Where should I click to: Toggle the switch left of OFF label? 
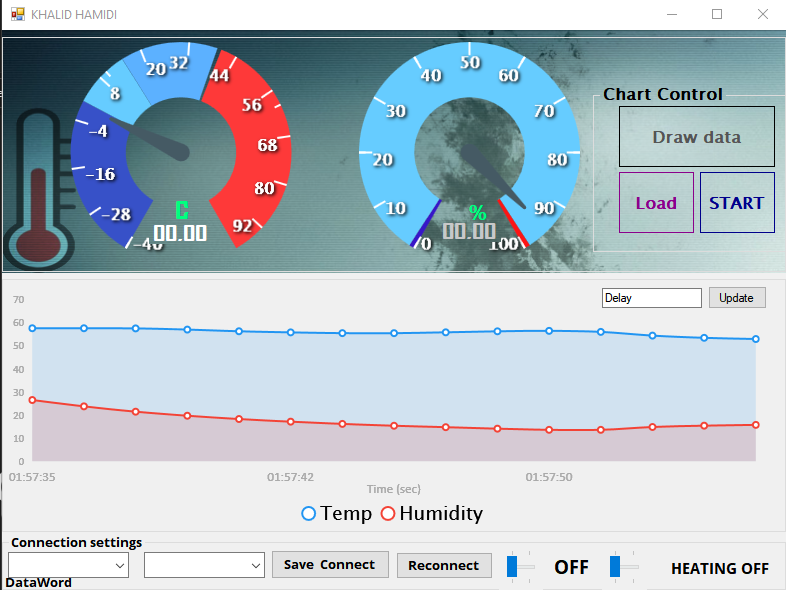(520, 567)
